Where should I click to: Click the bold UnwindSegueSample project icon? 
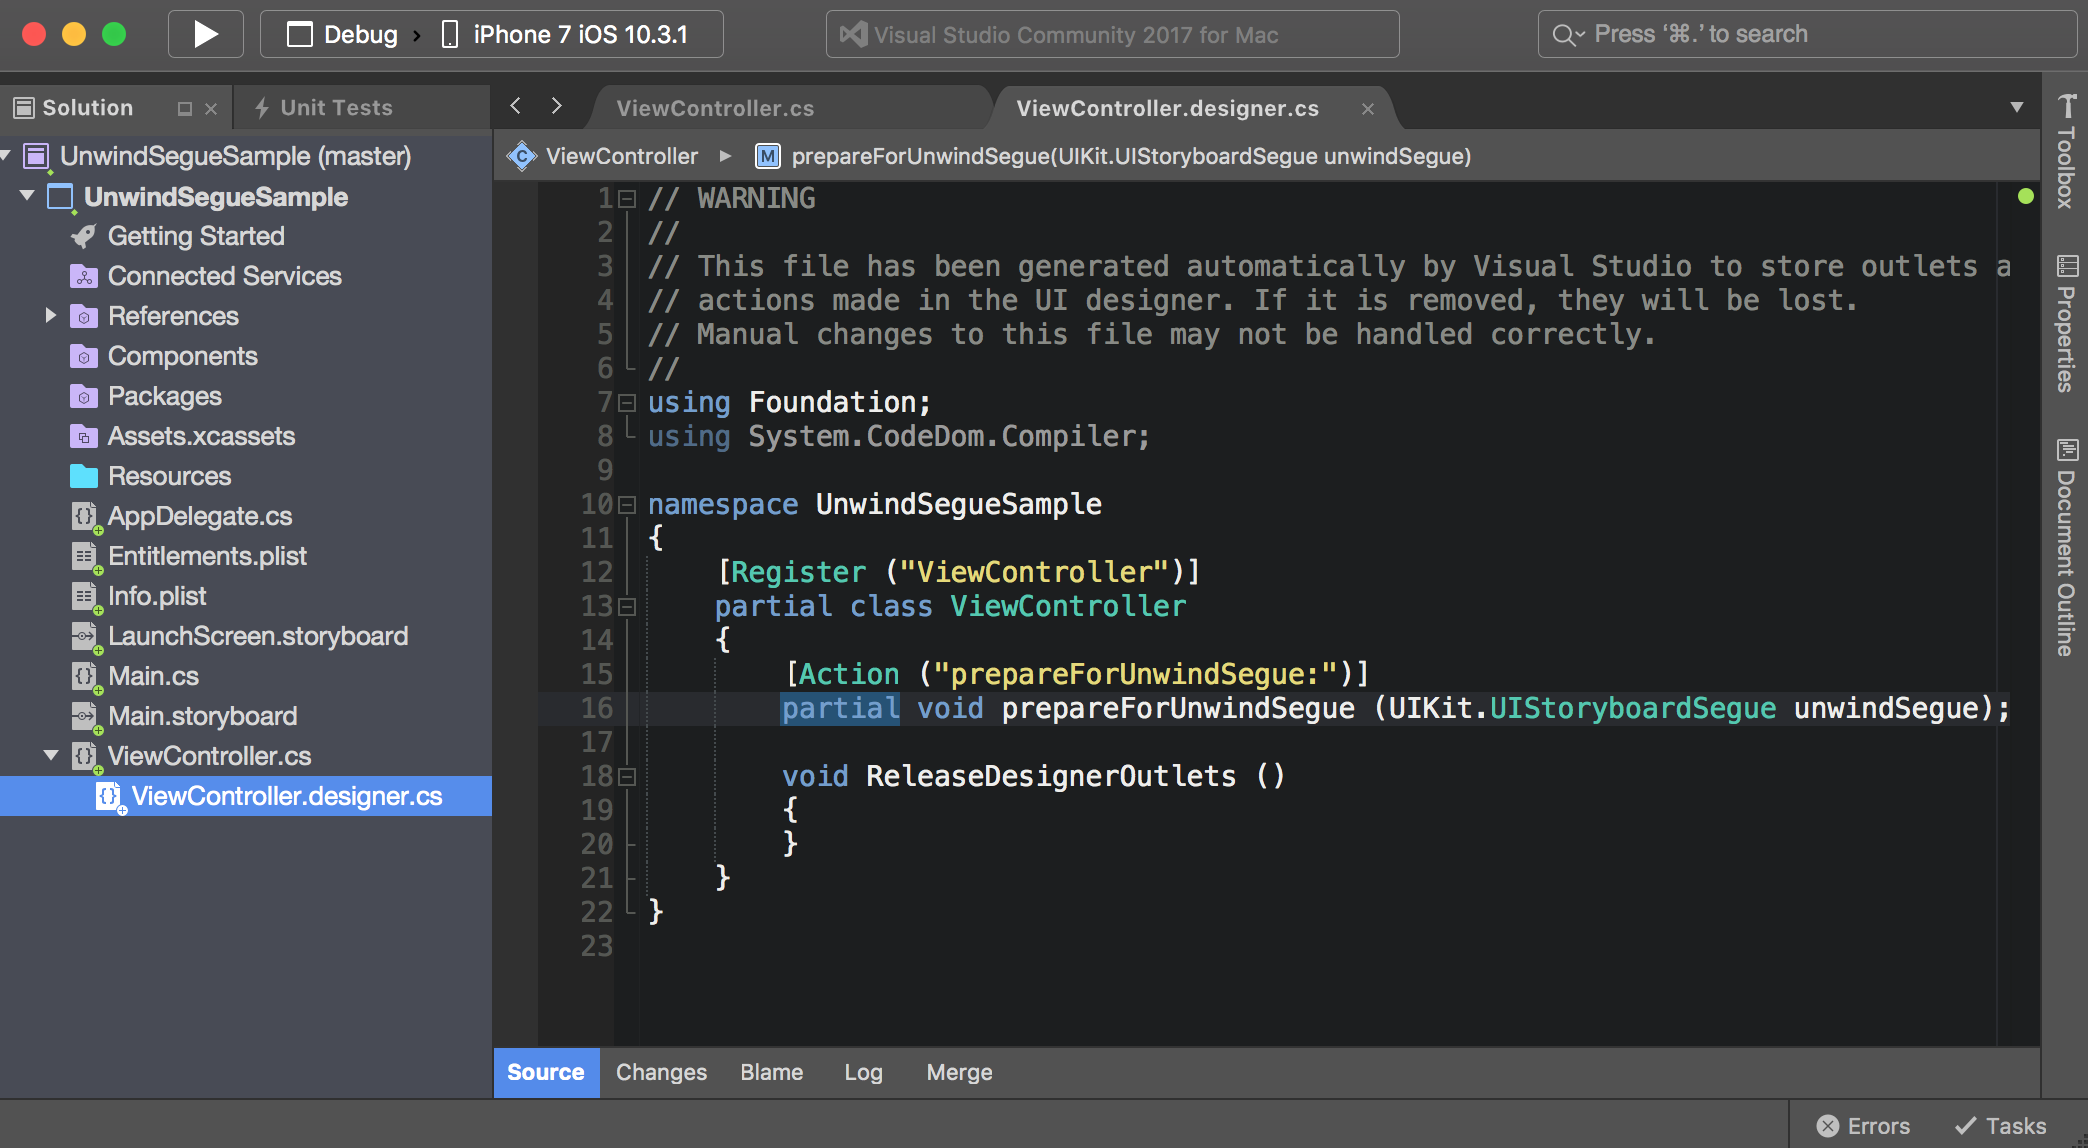tap(61, 197)
